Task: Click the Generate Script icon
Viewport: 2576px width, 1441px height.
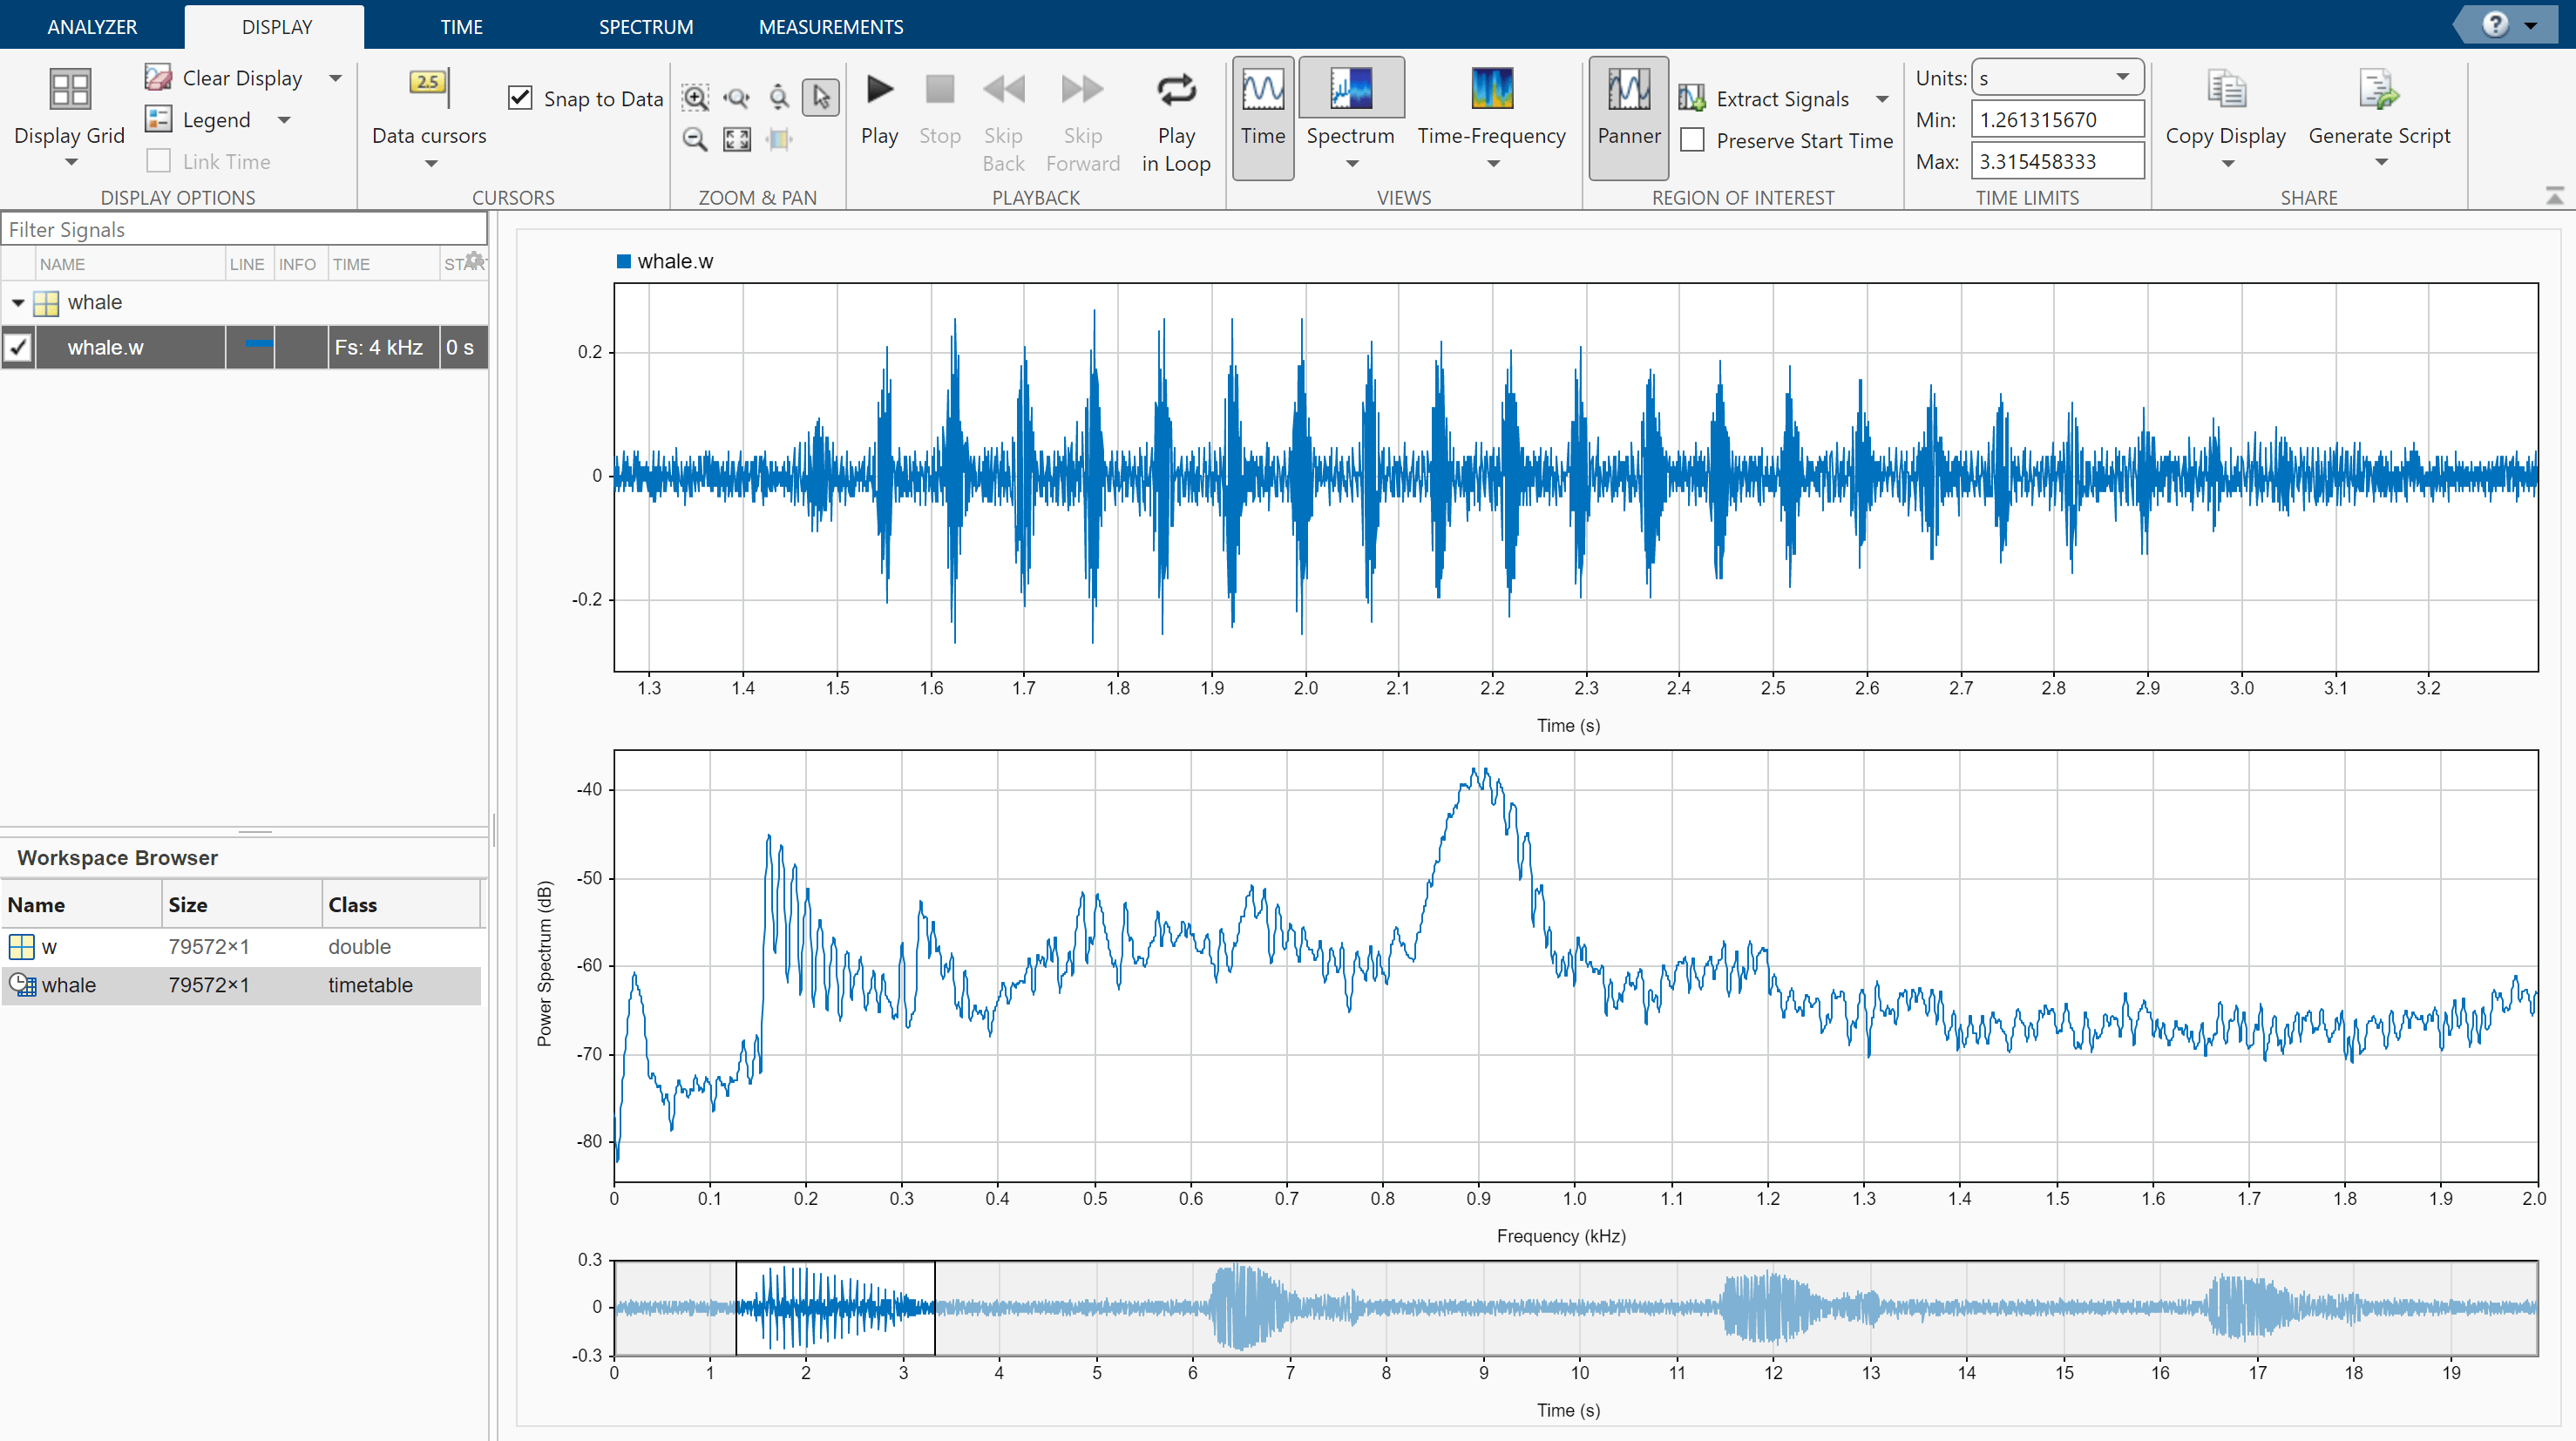Action: 2378,91
